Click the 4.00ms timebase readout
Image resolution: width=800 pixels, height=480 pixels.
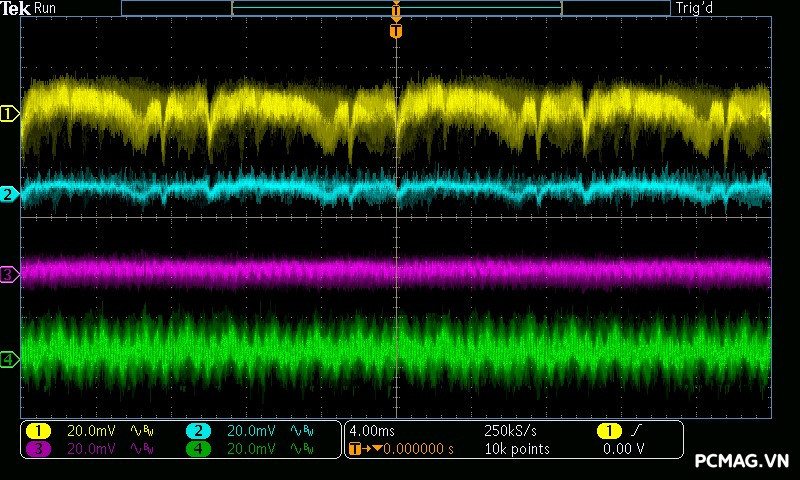coord(369,431)
